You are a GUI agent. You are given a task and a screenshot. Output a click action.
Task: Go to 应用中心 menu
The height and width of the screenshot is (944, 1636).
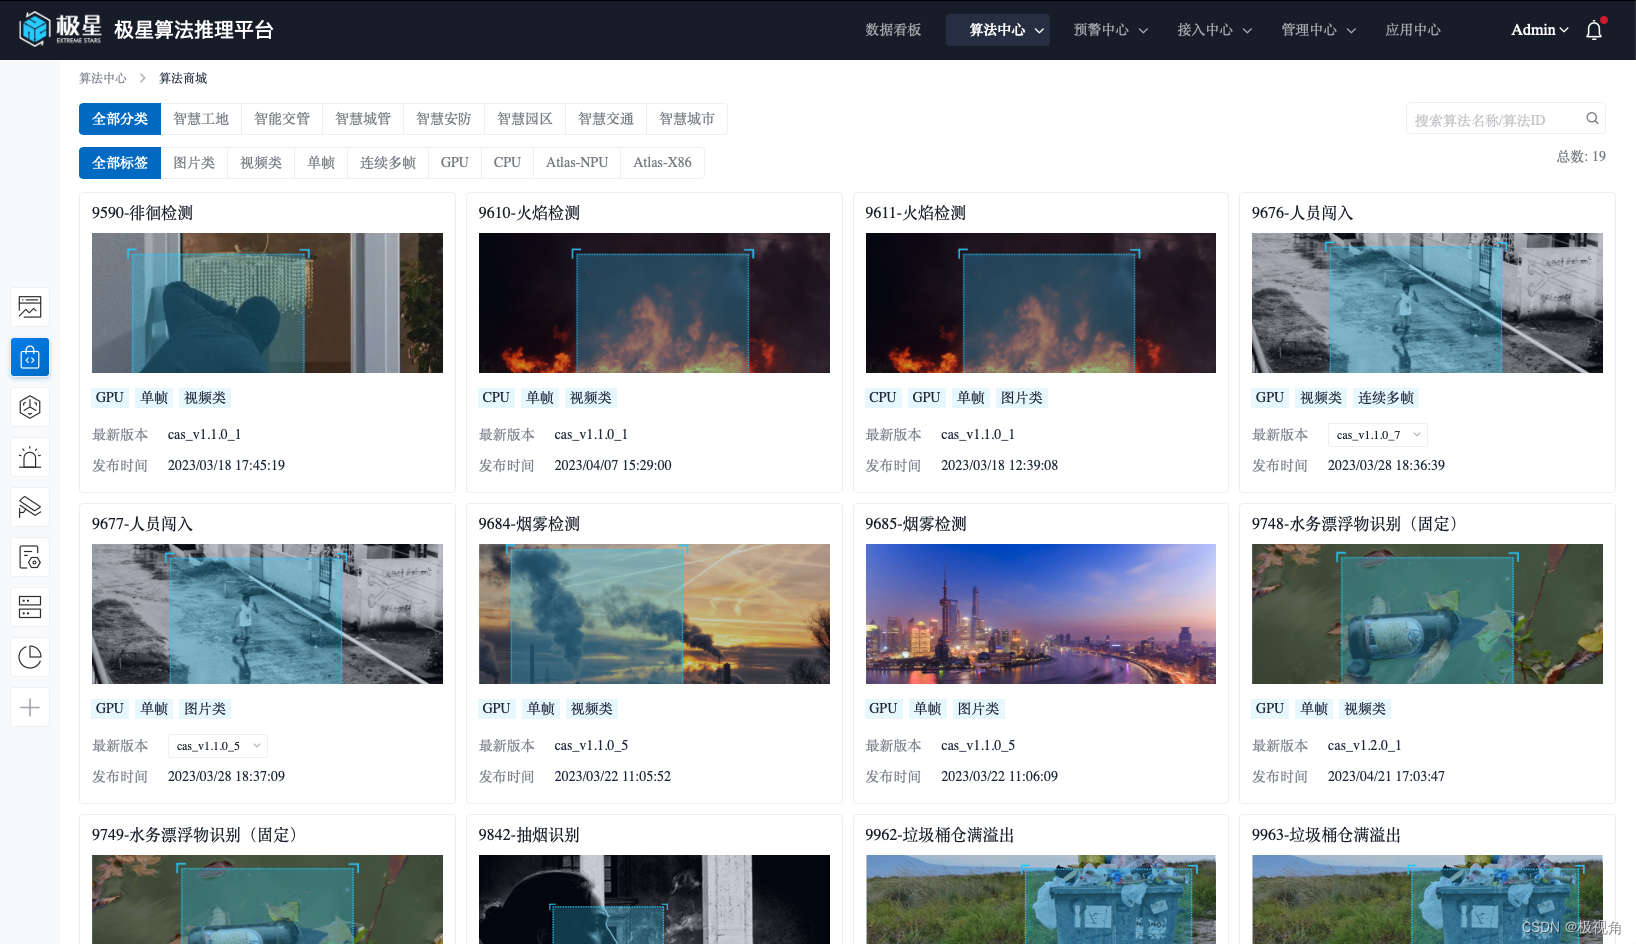[x=1412, y=30]
